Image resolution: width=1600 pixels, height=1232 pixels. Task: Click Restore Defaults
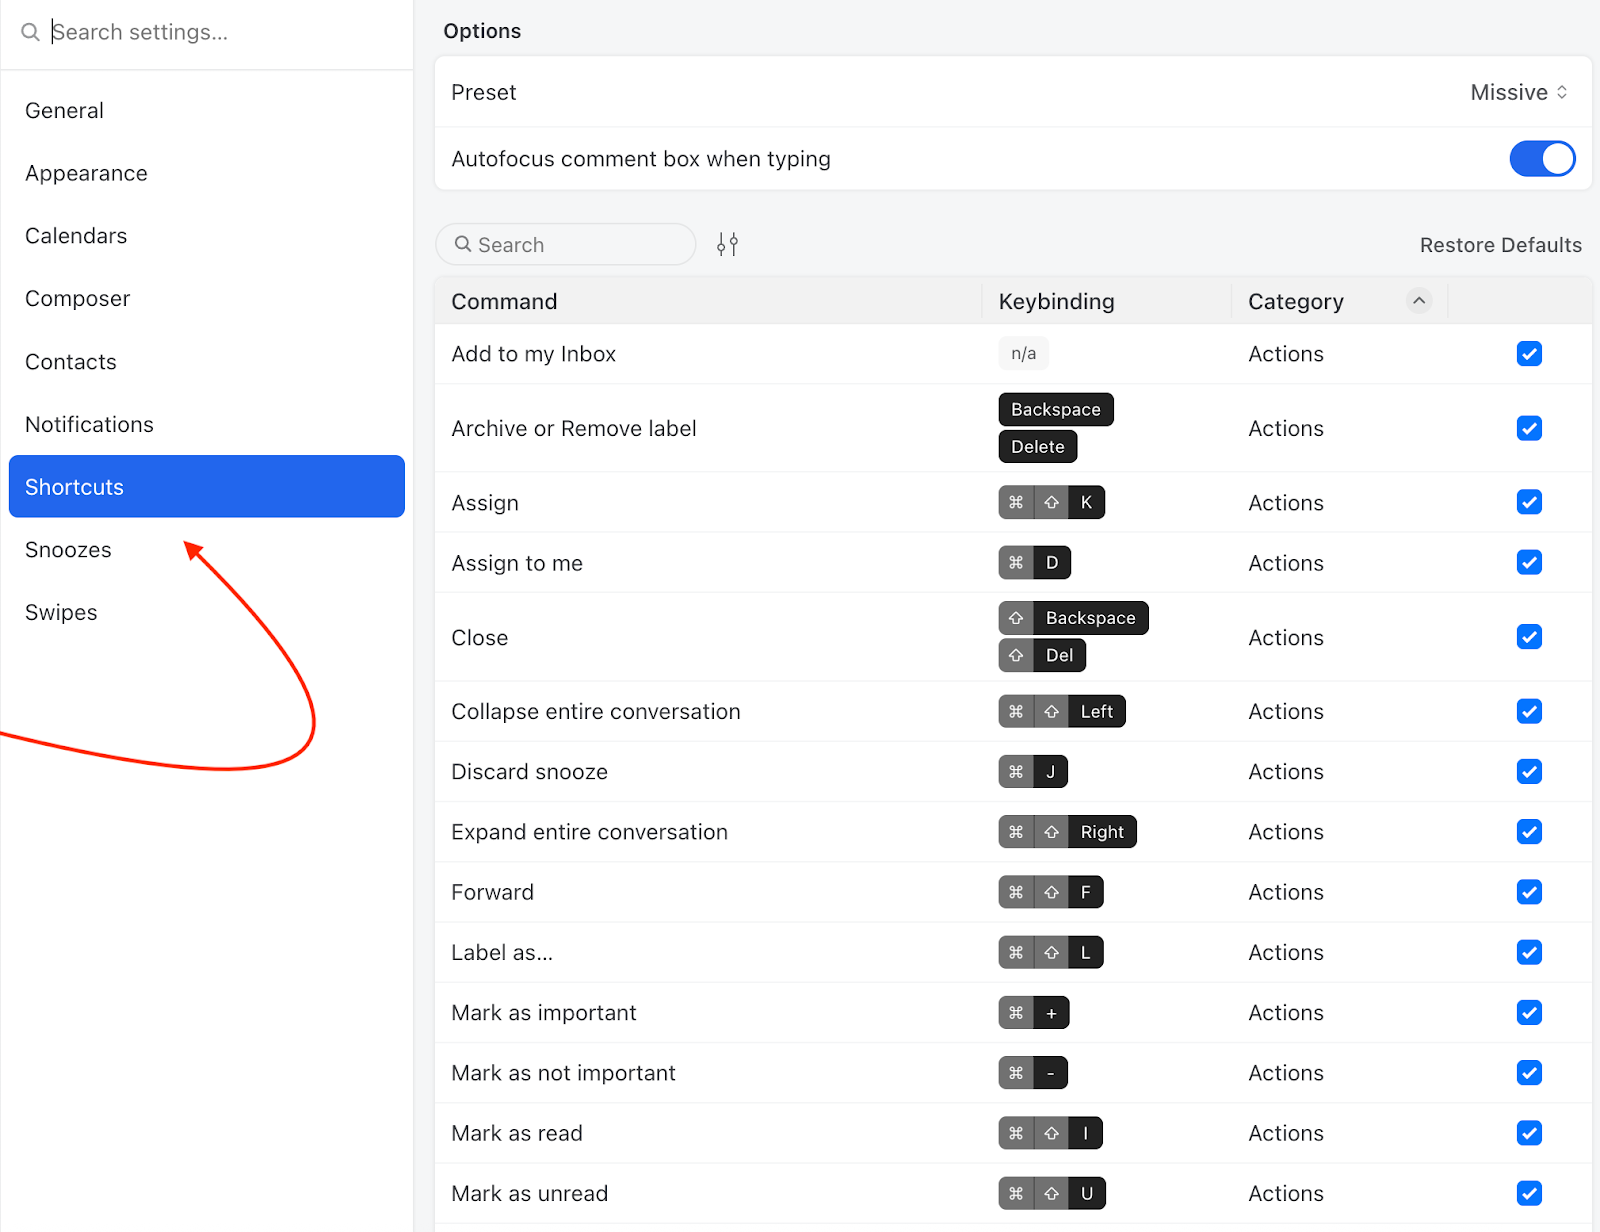(x=1500, y=244)
